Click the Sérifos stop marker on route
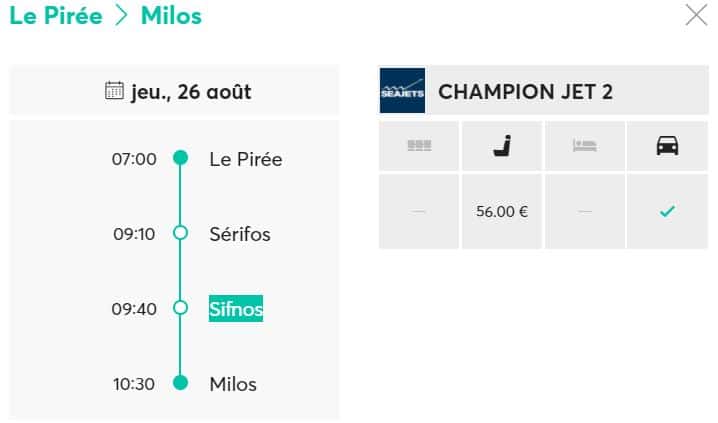This screenshot has width=718, height=423. tap(180, 233)
